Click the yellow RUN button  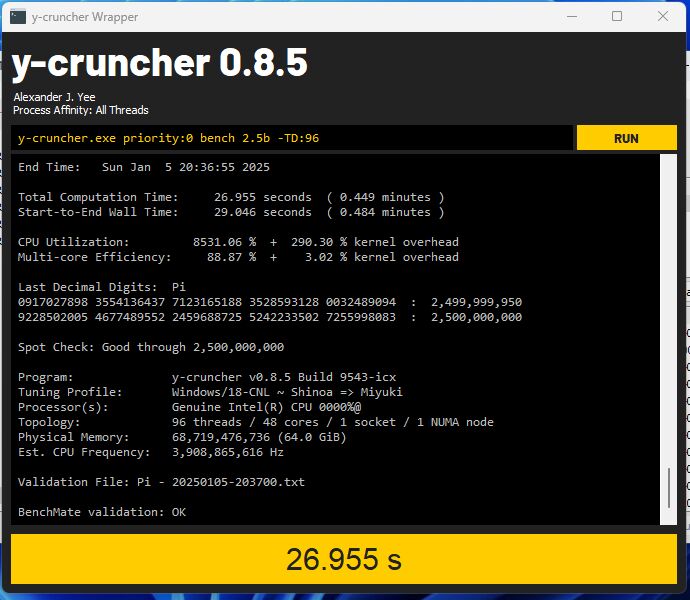click(x=626, y=138)
